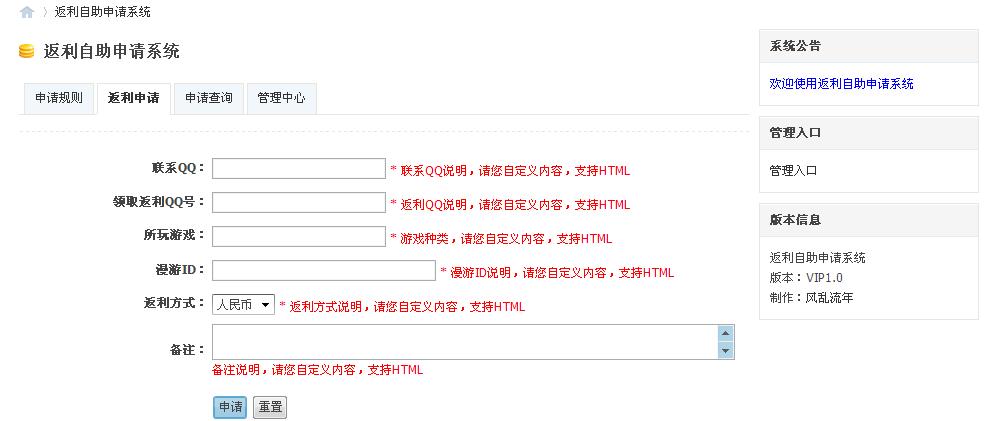Screen dimensions: 995x421
Task: Click the home icon in breadcrumb
Action: 27,12
